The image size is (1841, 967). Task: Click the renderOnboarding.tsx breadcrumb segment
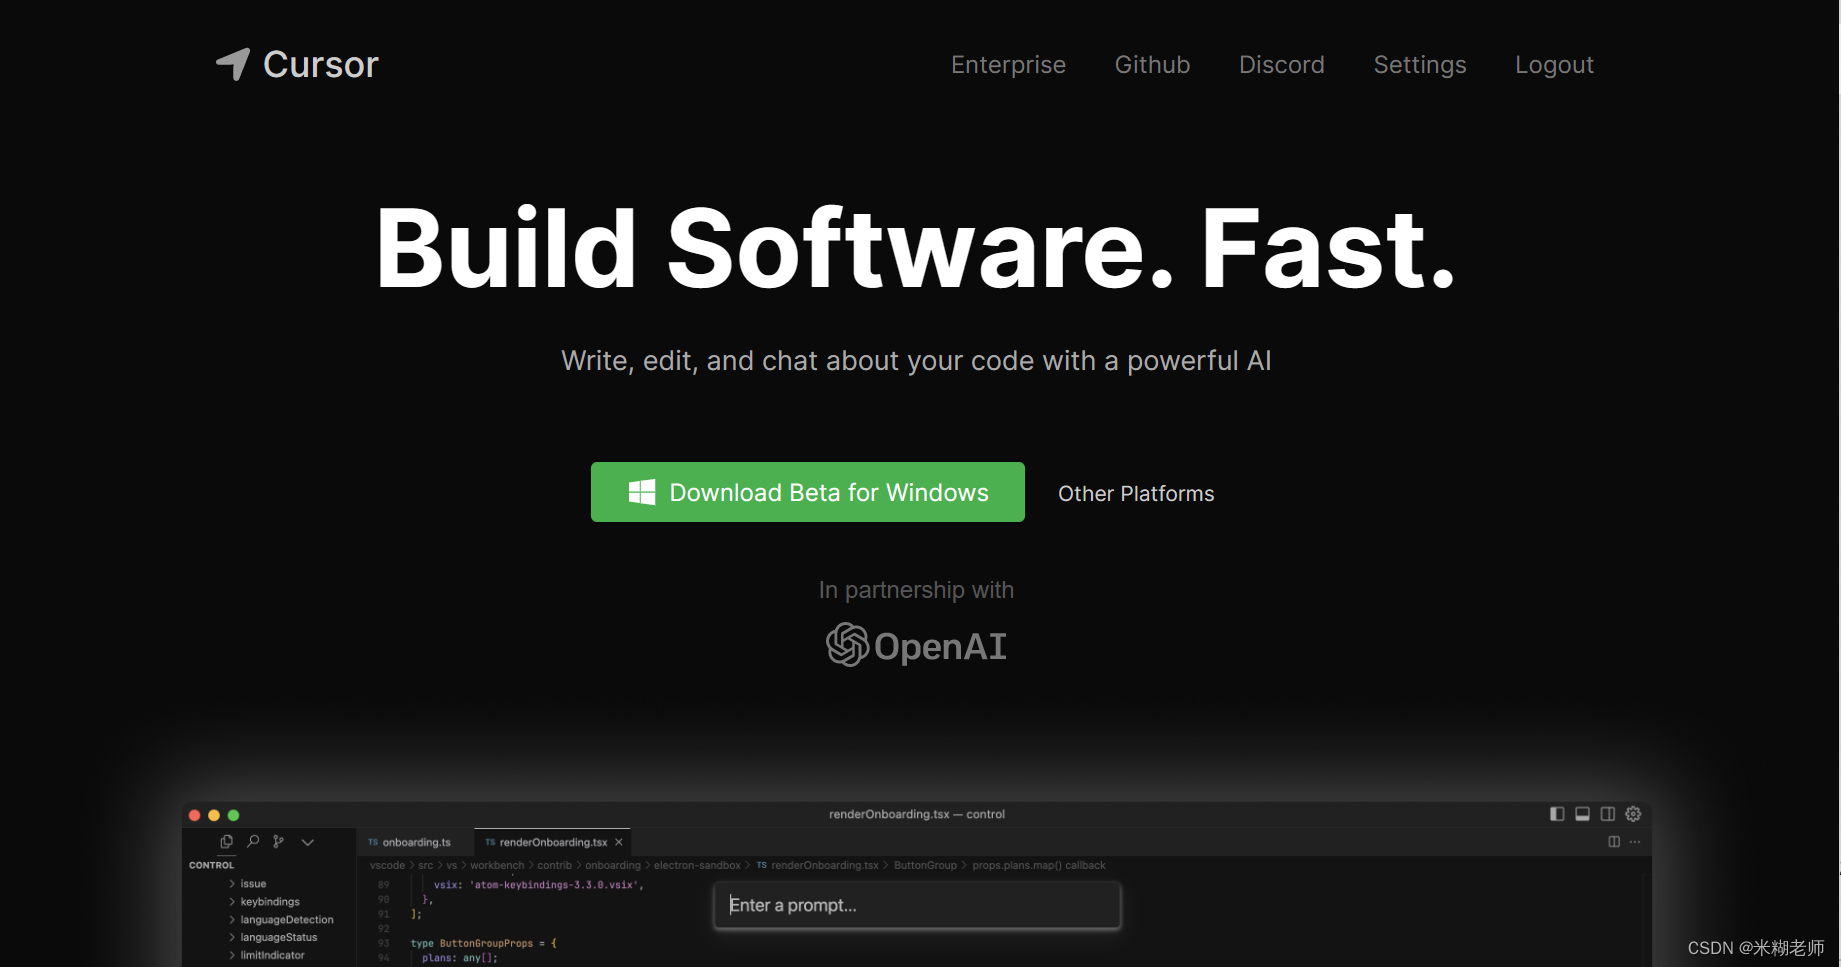[x=817, y=866]
